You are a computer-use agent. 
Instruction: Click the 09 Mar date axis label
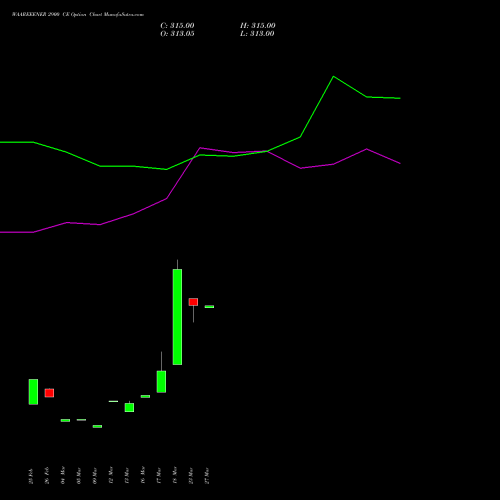(95, 476)
